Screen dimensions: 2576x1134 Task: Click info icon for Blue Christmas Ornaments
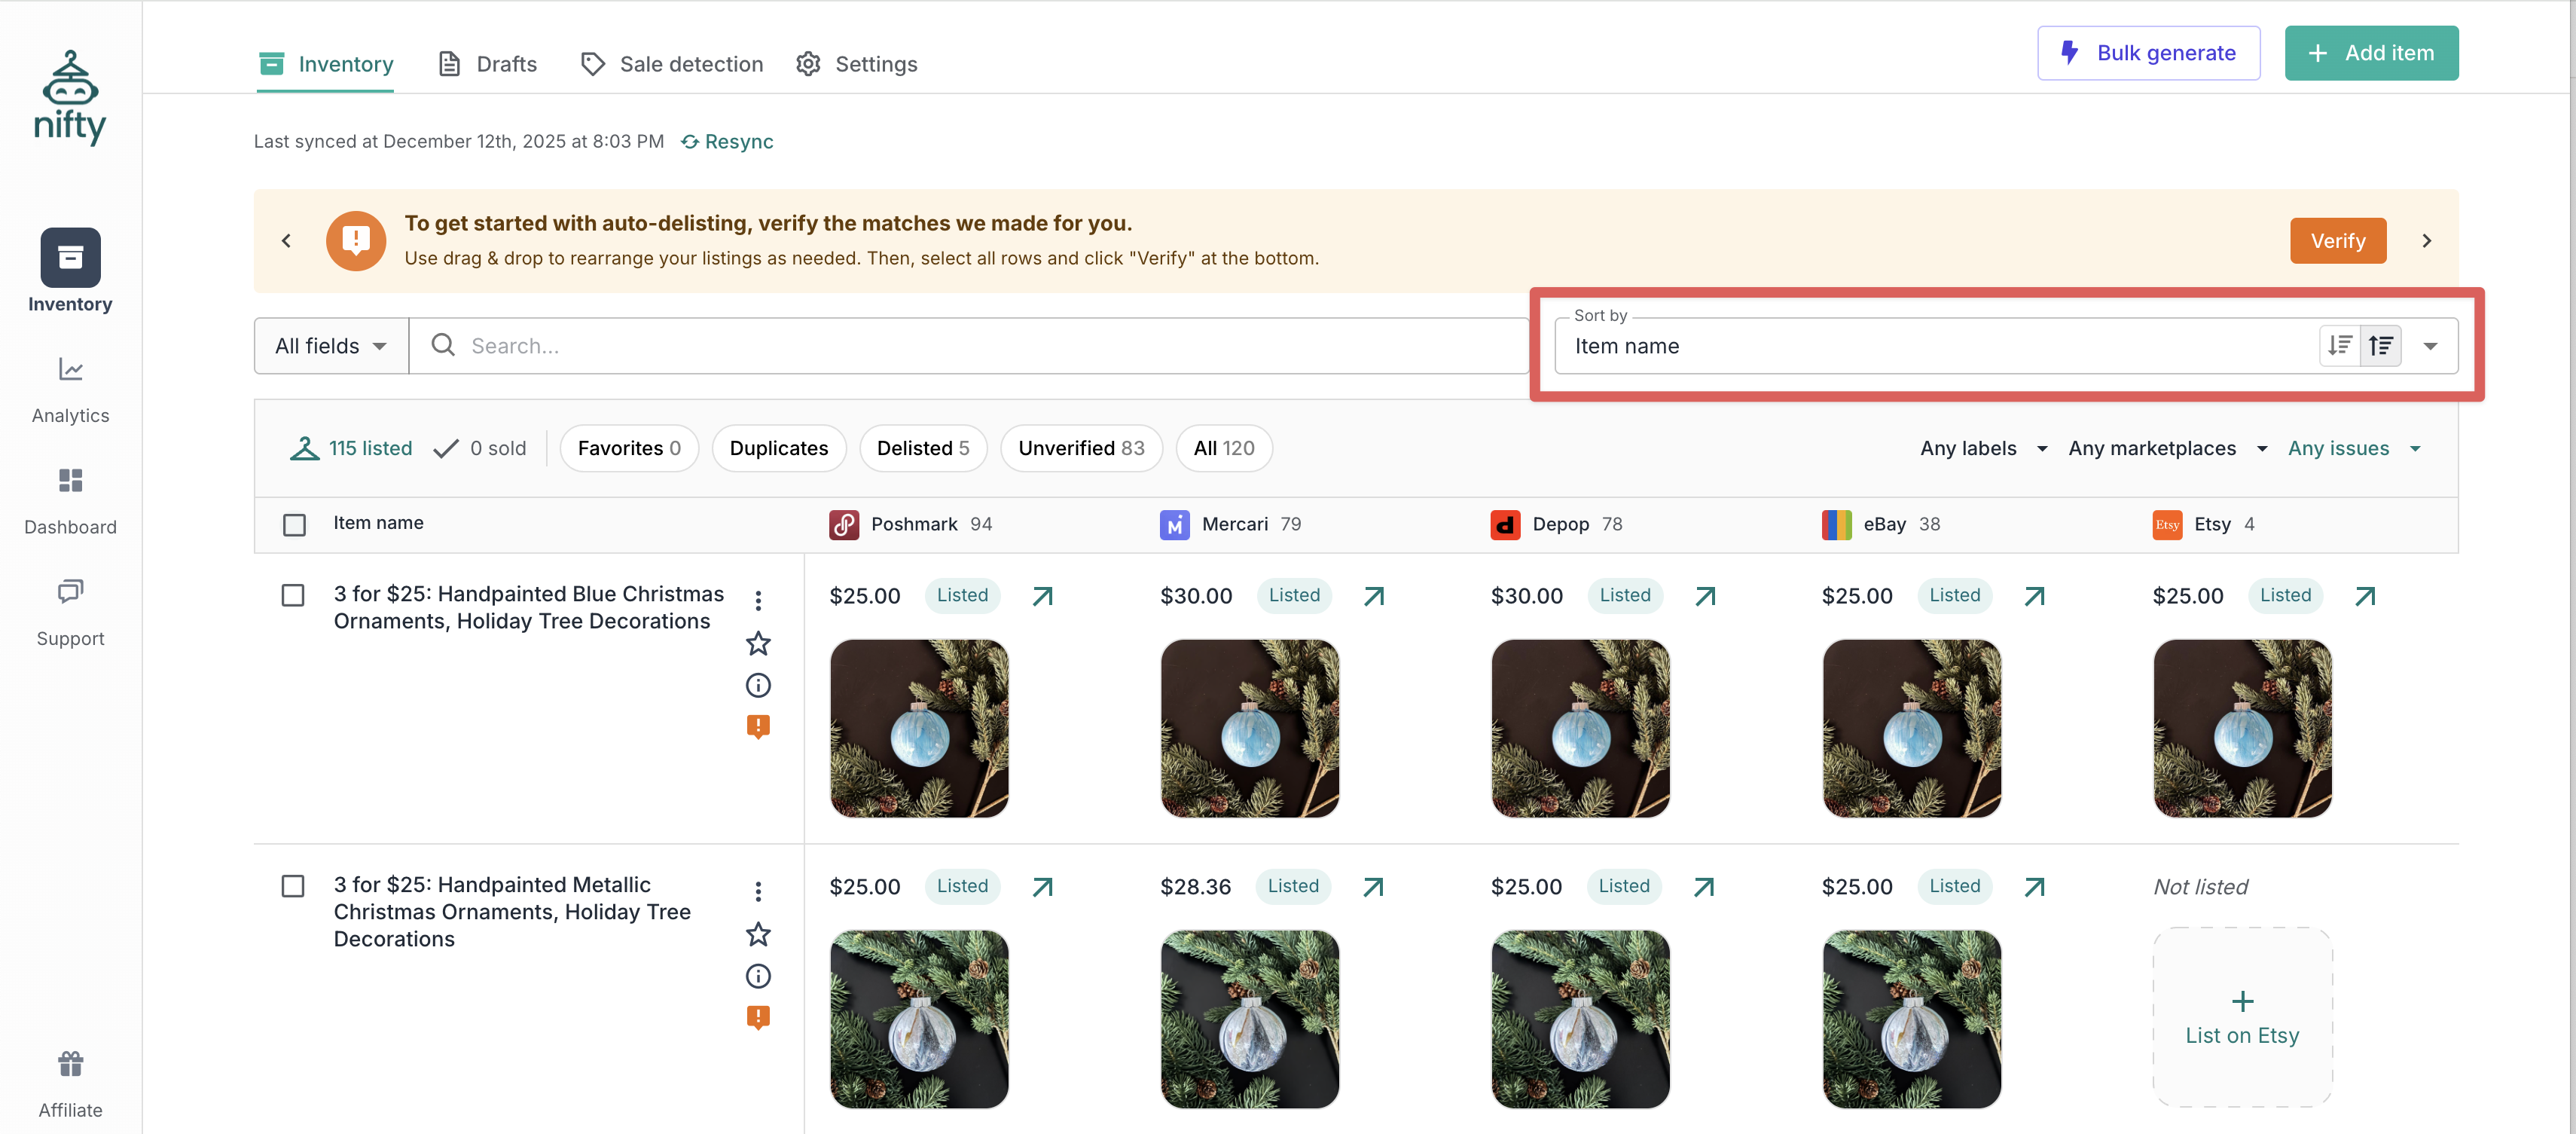(758, 685)
